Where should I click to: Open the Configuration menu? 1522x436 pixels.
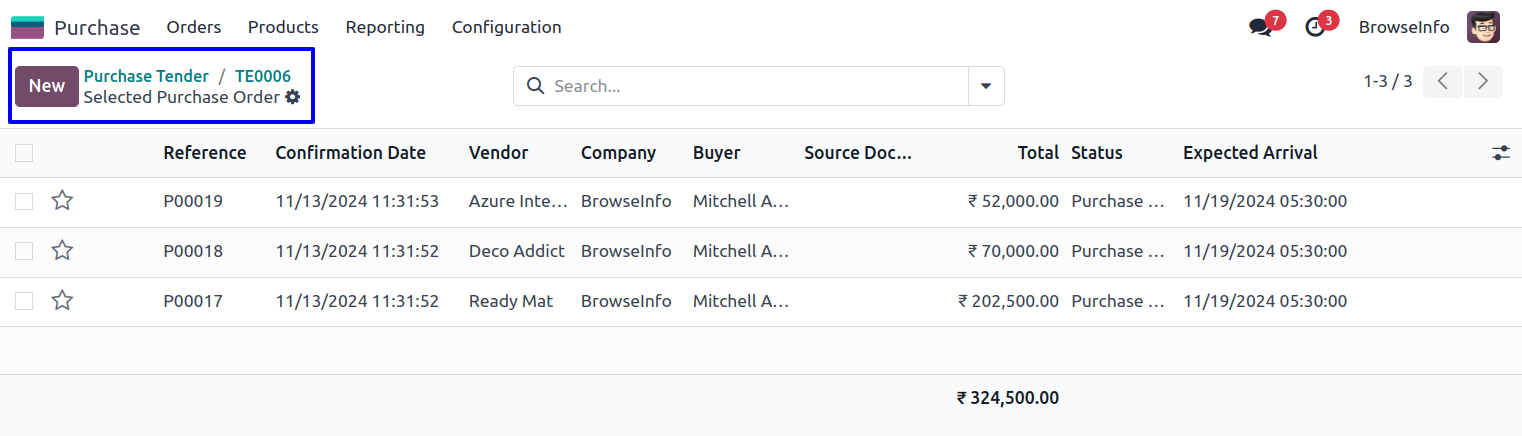[506, 28]
